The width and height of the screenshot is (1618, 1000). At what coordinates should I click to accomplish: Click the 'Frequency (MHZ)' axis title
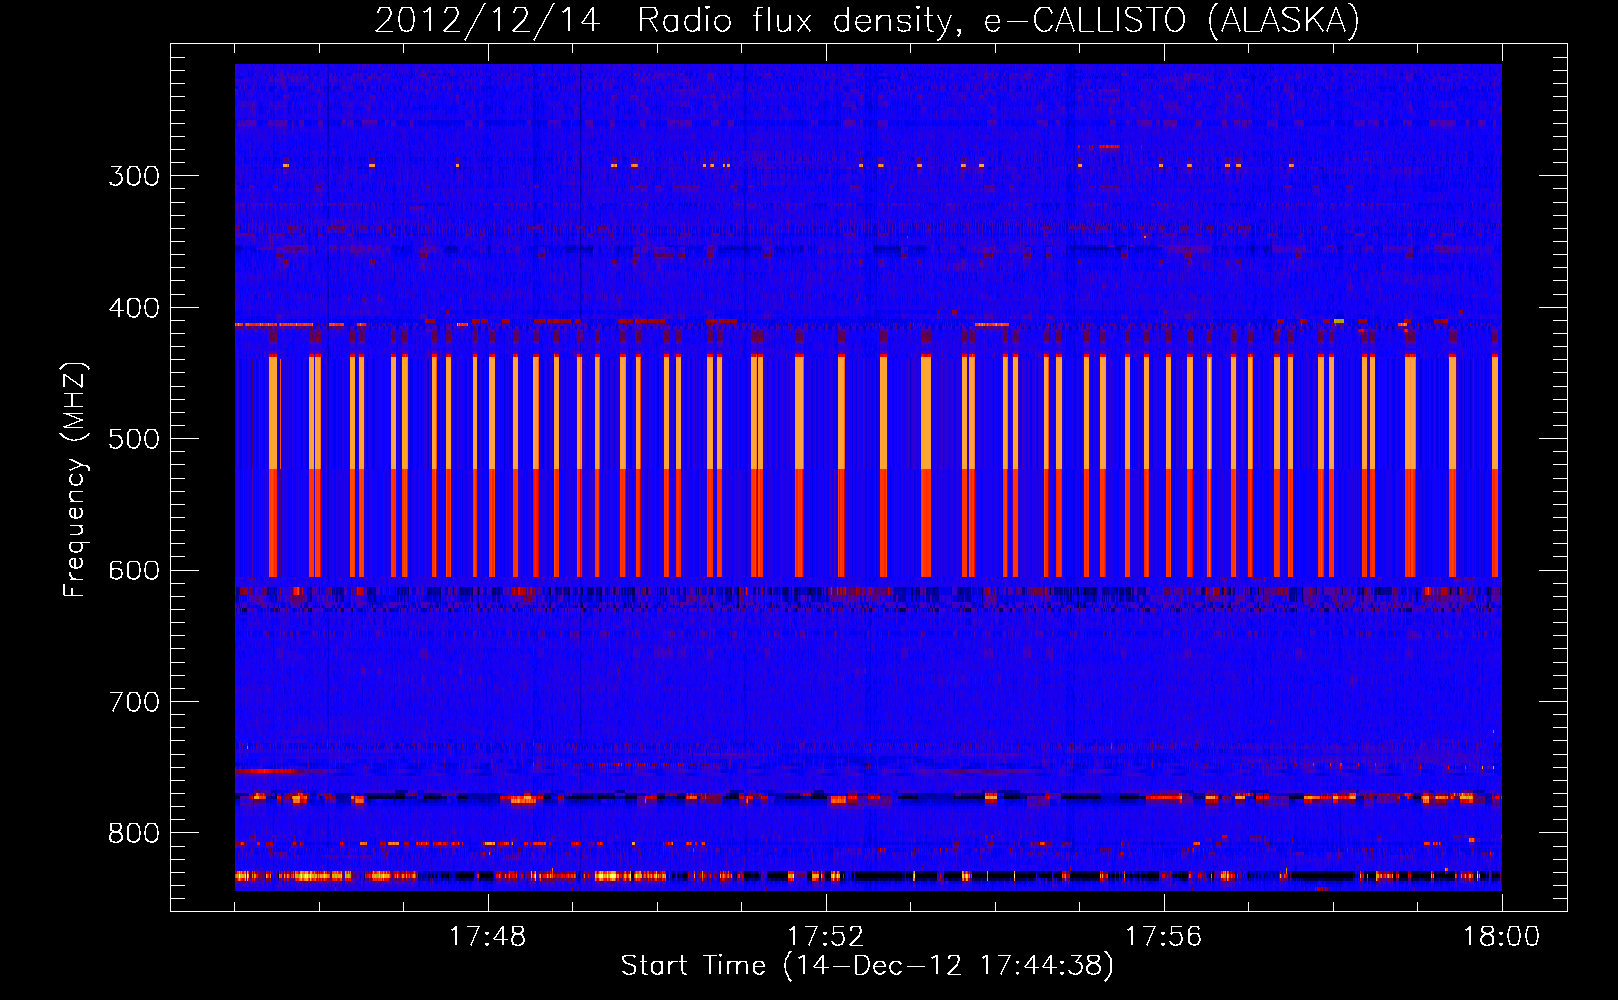click(76, 480)
